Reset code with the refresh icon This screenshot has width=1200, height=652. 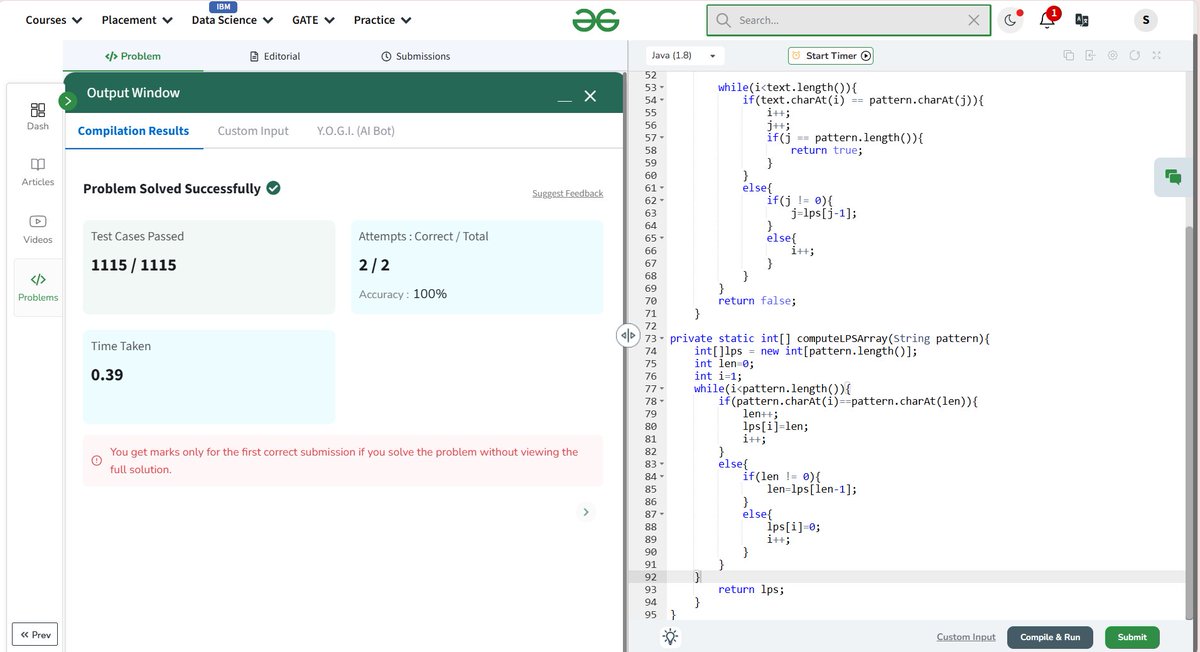(x=1135, y=56)
